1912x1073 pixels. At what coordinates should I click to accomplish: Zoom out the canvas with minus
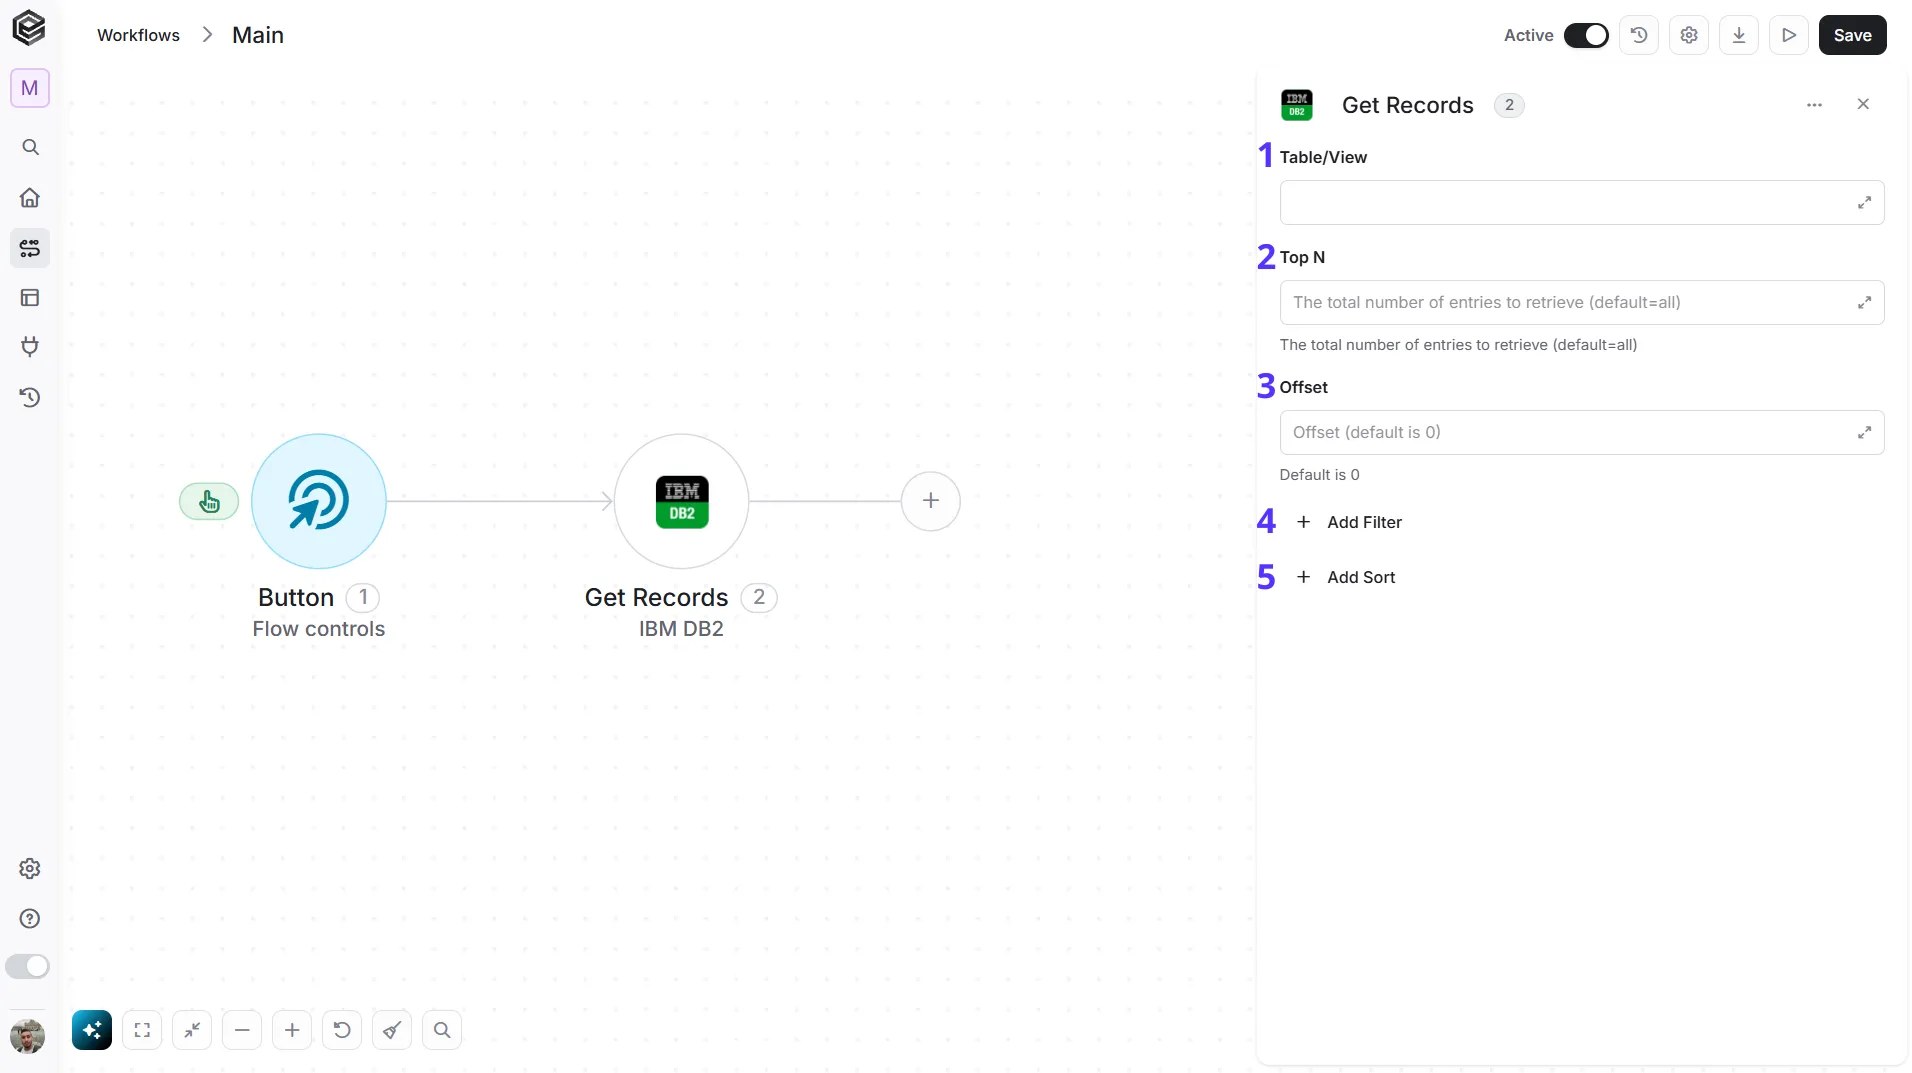(x=242, y=1030)
